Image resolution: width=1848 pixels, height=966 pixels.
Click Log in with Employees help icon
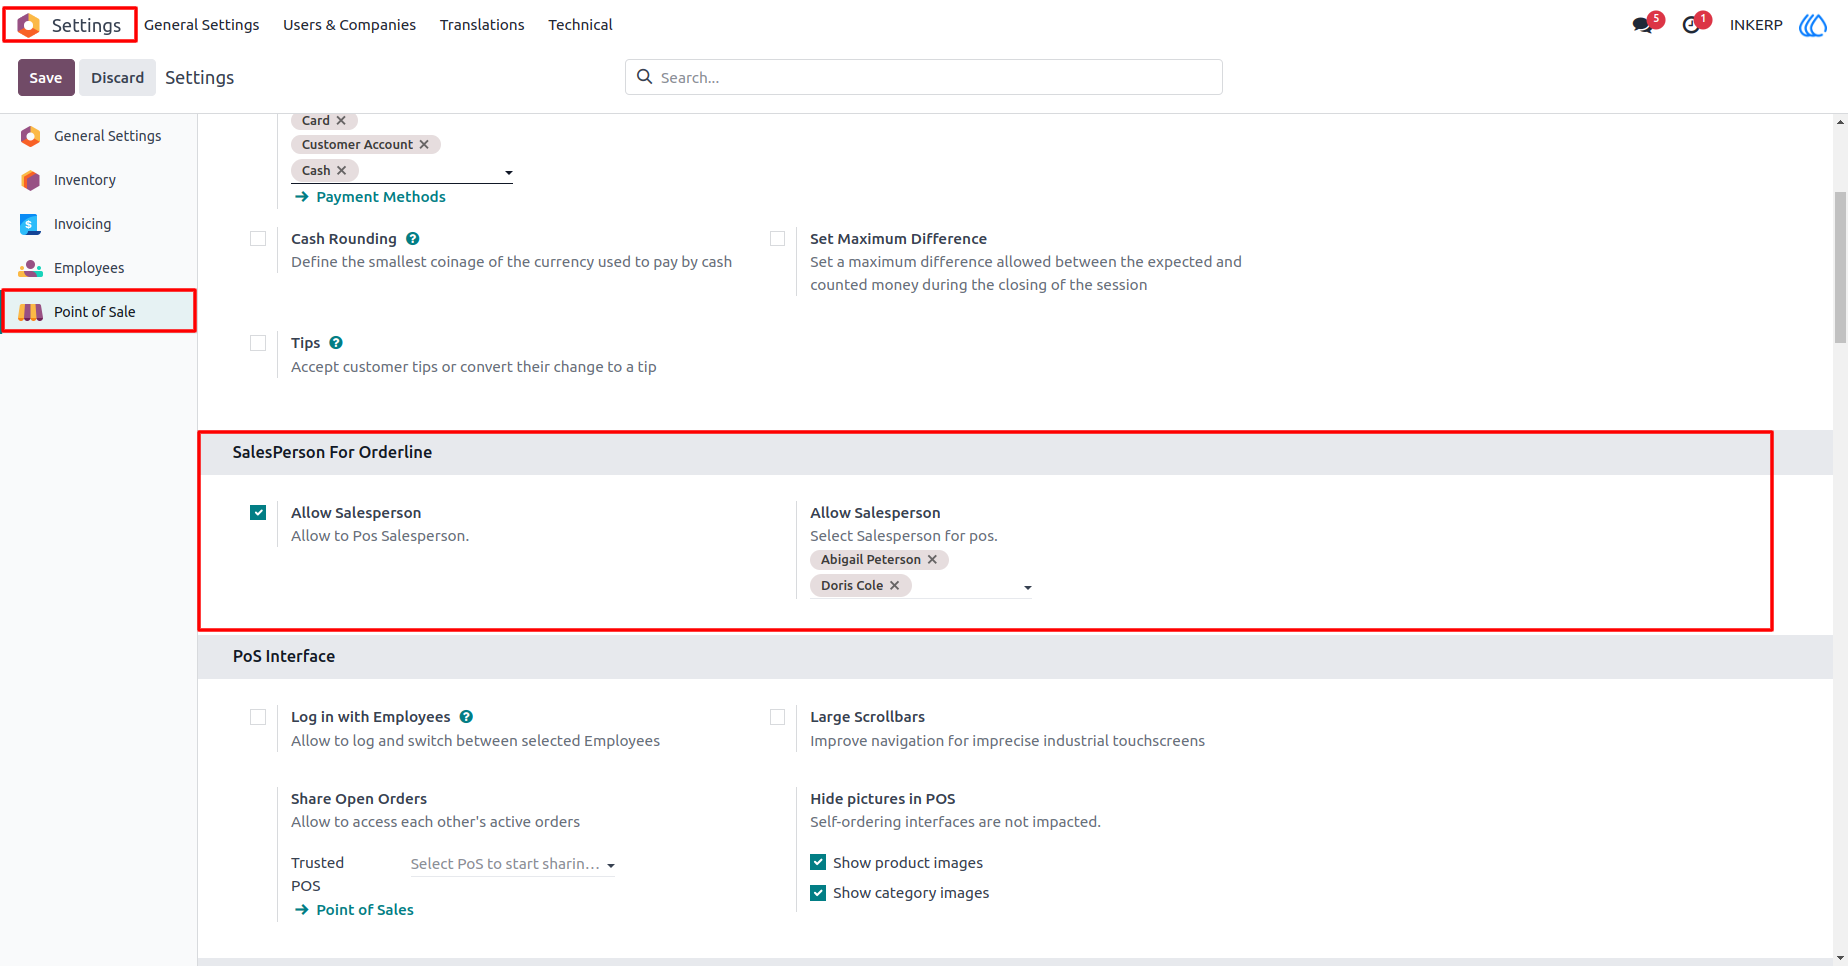pyautogui.click(x=466, y=717)
